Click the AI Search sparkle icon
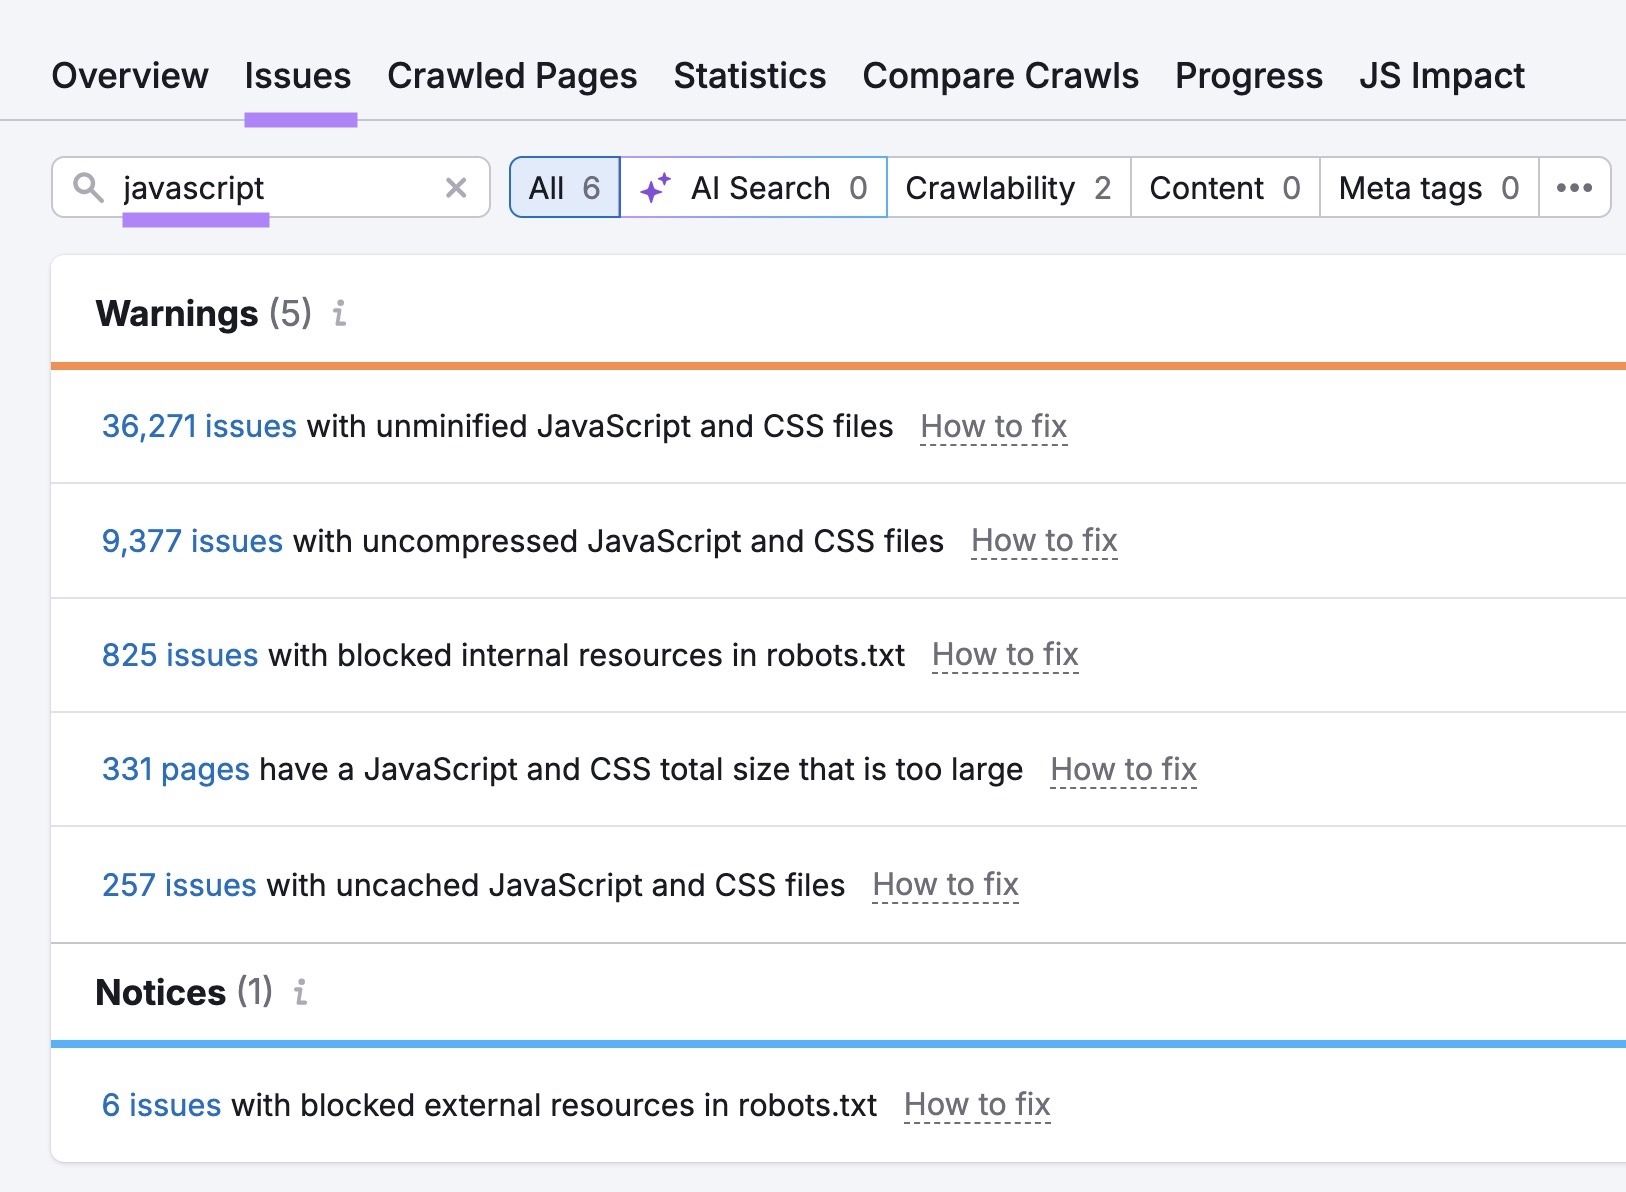This screenshot has width=1626, height=1192. click(x=657, y=187)
